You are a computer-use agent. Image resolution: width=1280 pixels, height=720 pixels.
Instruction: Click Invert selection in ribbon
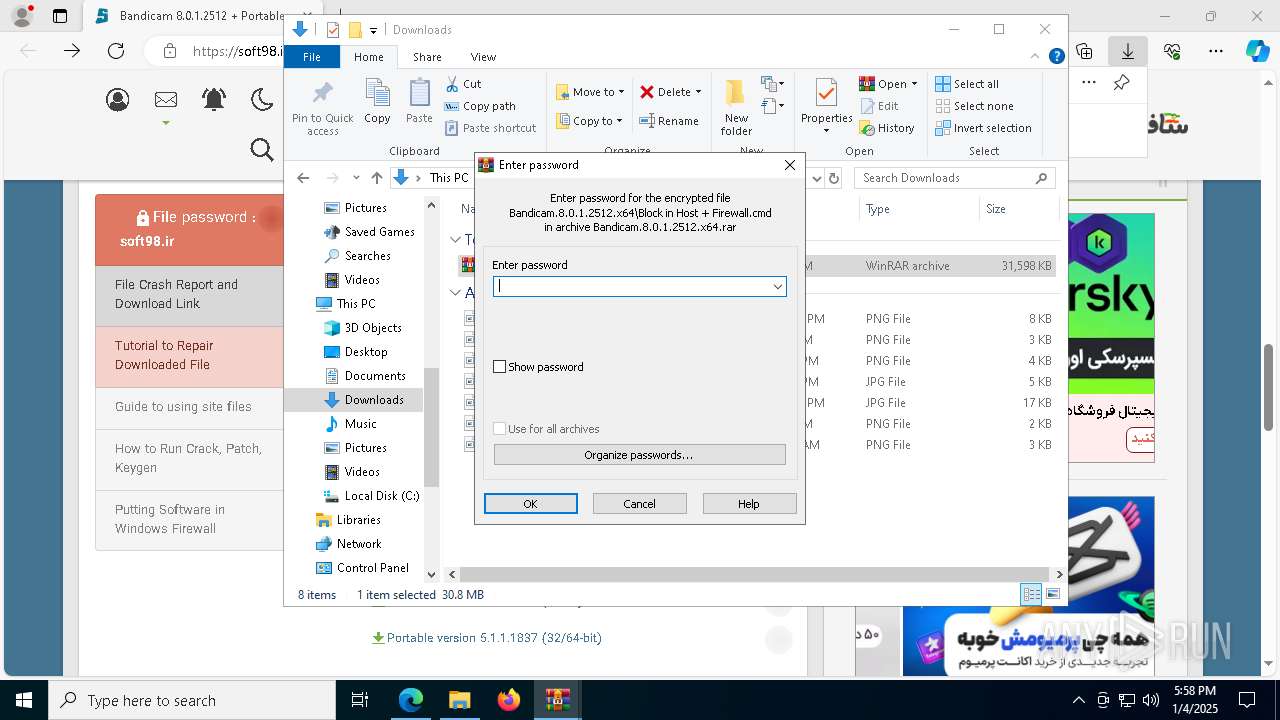coord(983,128)
